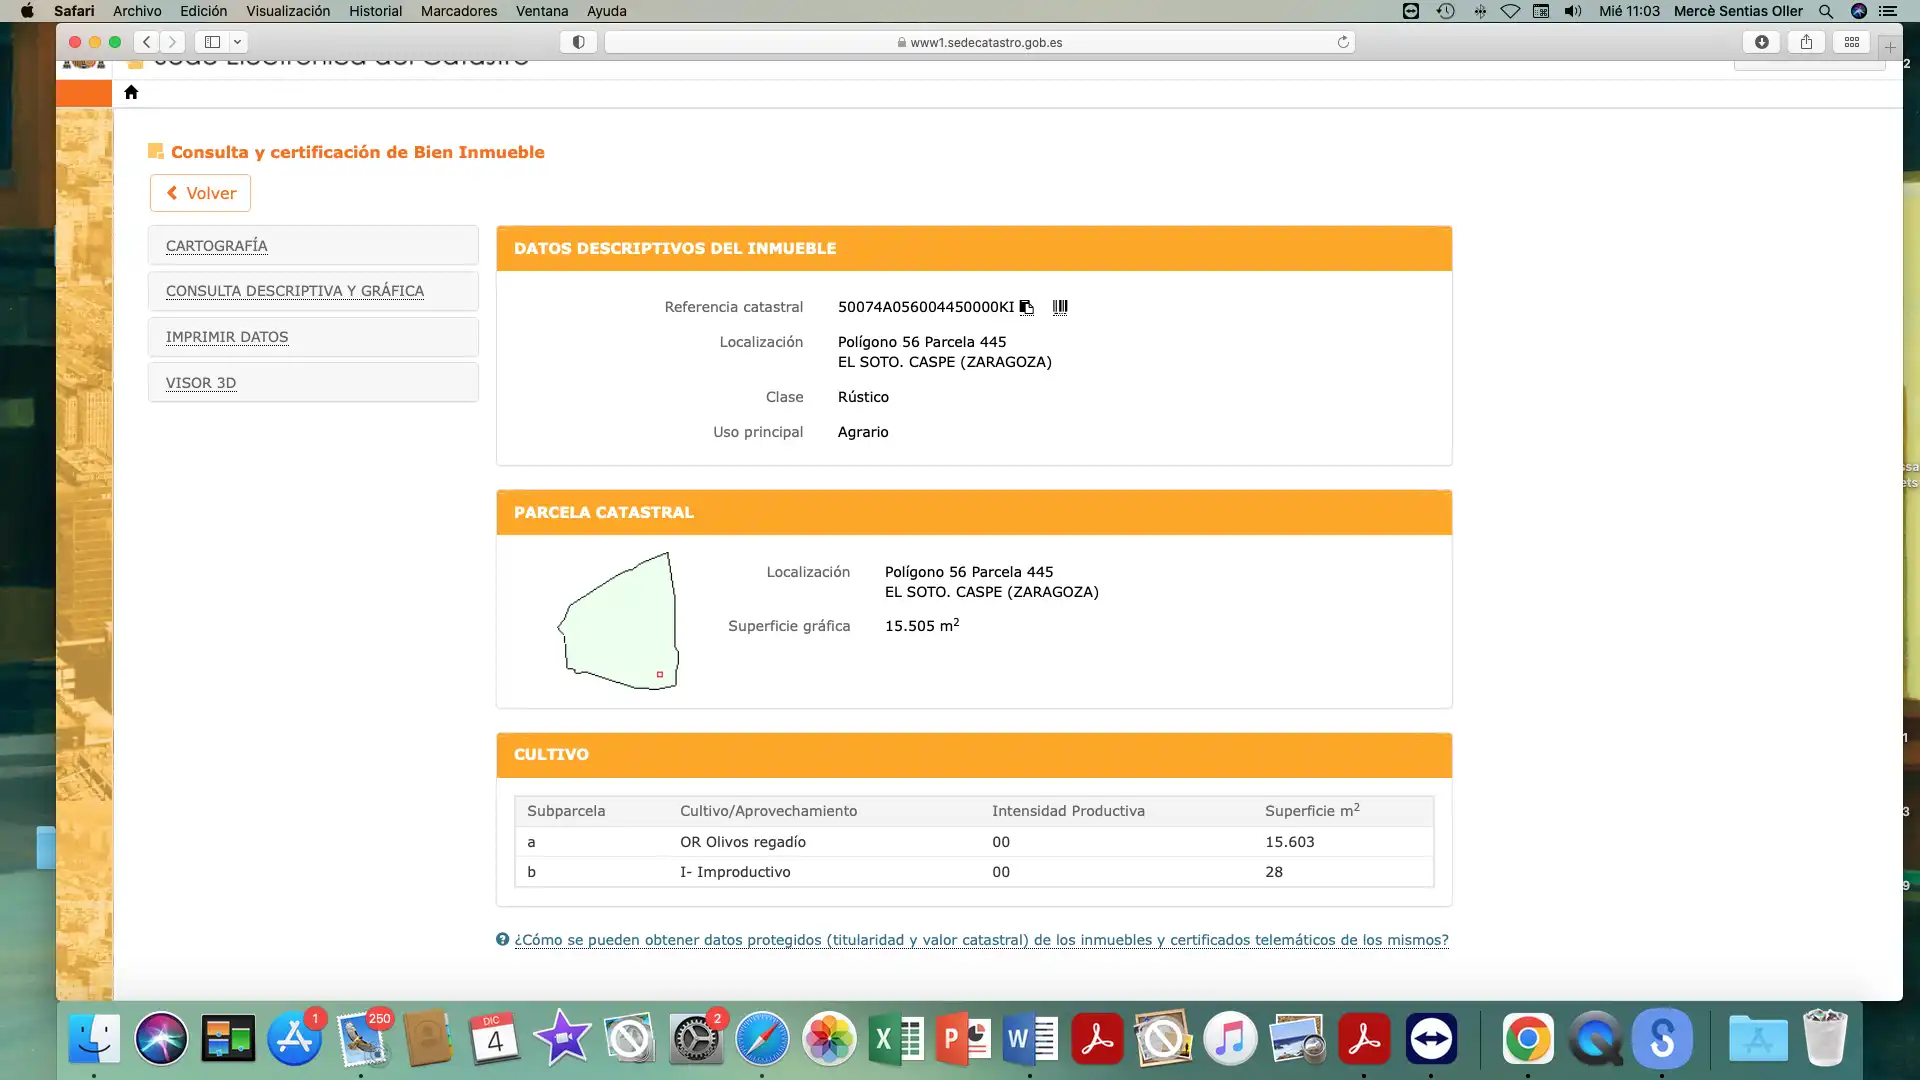The height and width of the screenshot is (1080, 1920).
Task: Open the Bluetooth menu bar icon
Action: [1479, 11]
